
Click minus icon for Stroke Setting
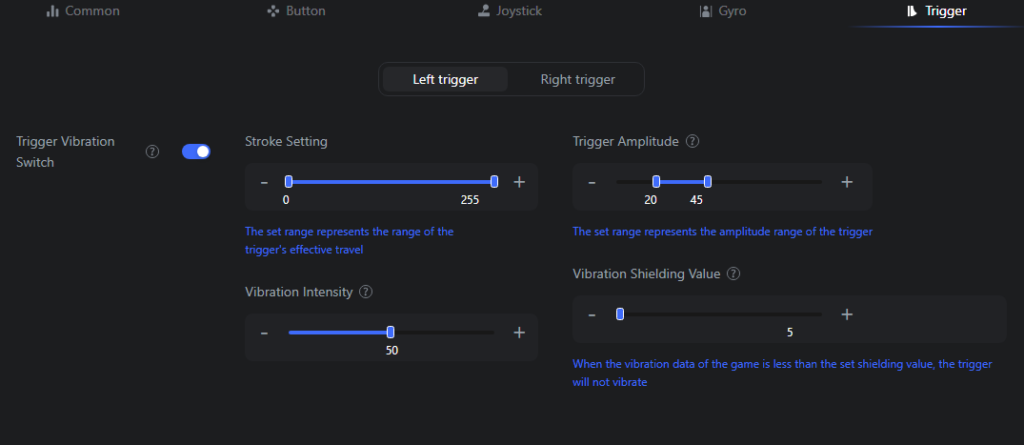tap(264, 182)
